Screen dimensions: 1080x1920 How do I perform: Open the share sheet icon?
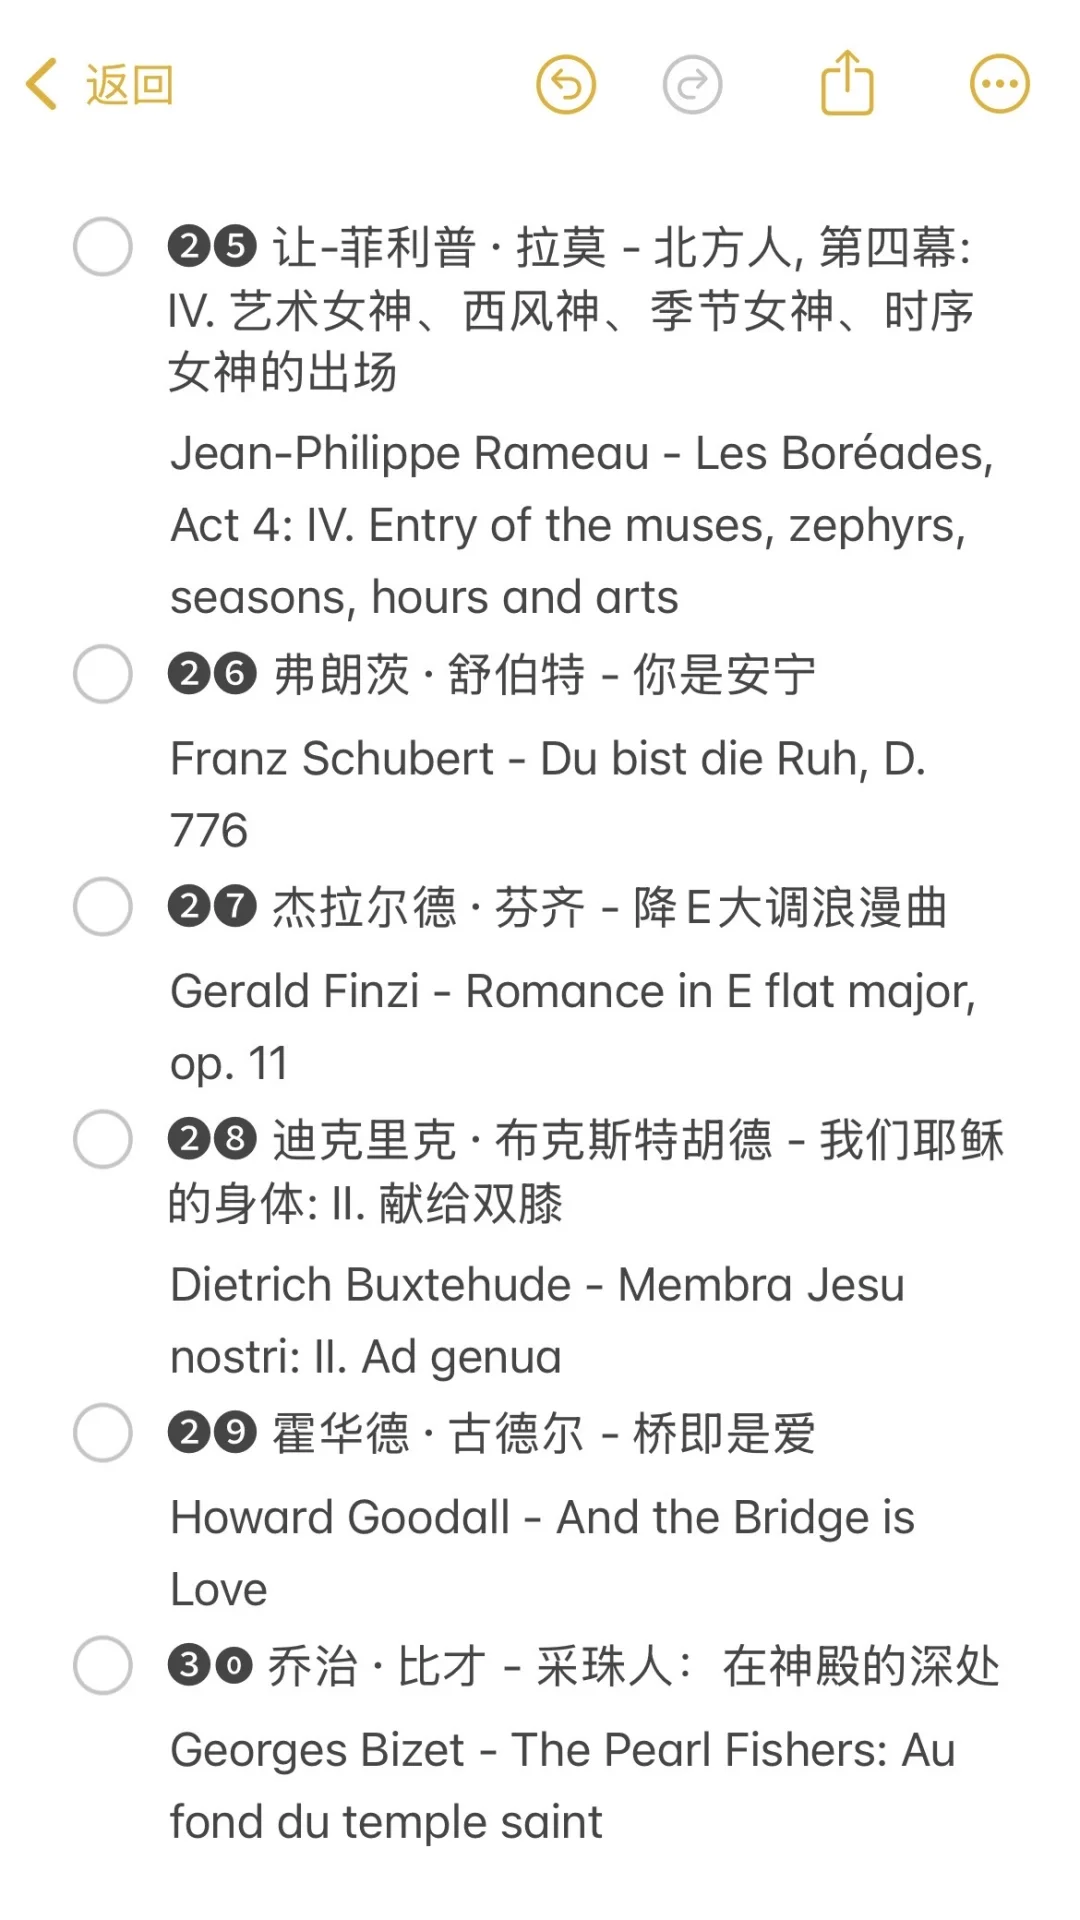click(847, 84)
